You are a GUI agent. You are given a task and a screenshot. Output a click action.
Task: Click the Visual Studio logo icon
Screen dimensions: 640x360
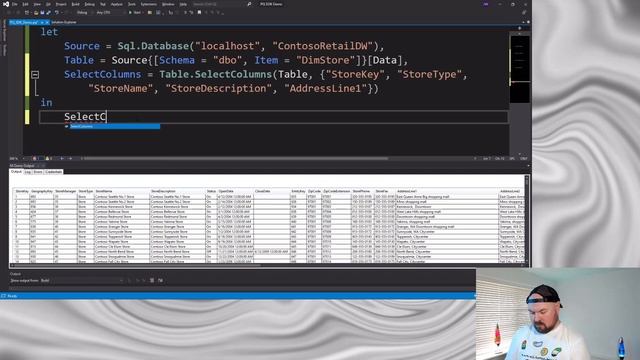6,4
